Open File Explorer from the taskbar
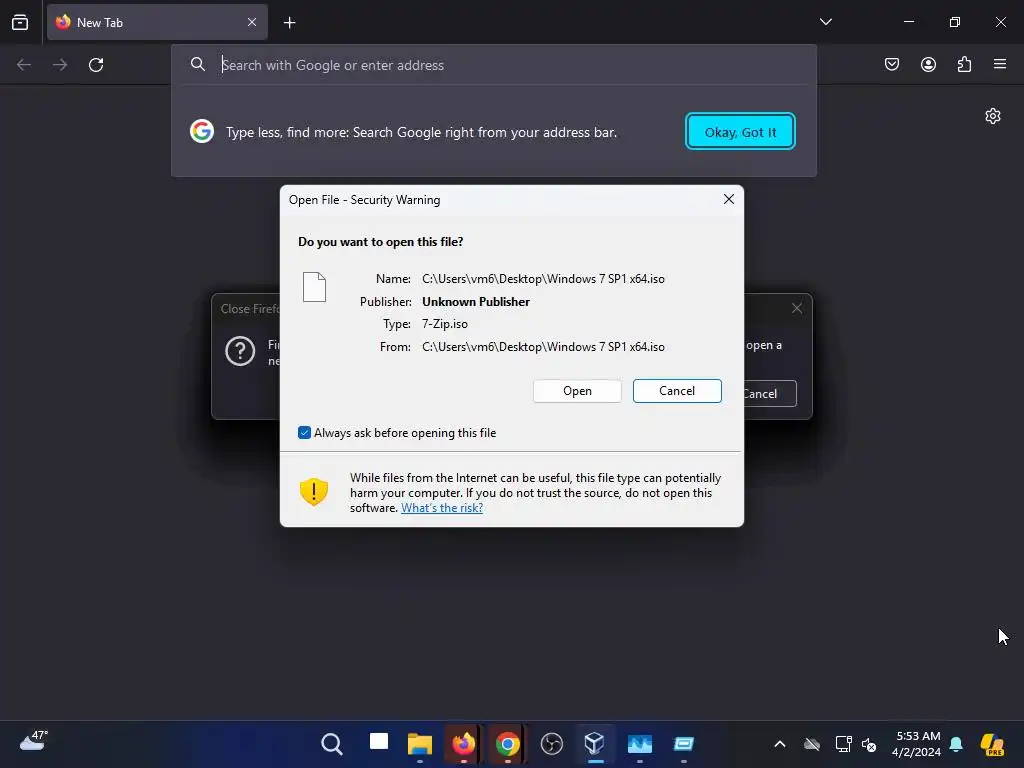Viewport: 1024px width, 768px height. (420, 744)
